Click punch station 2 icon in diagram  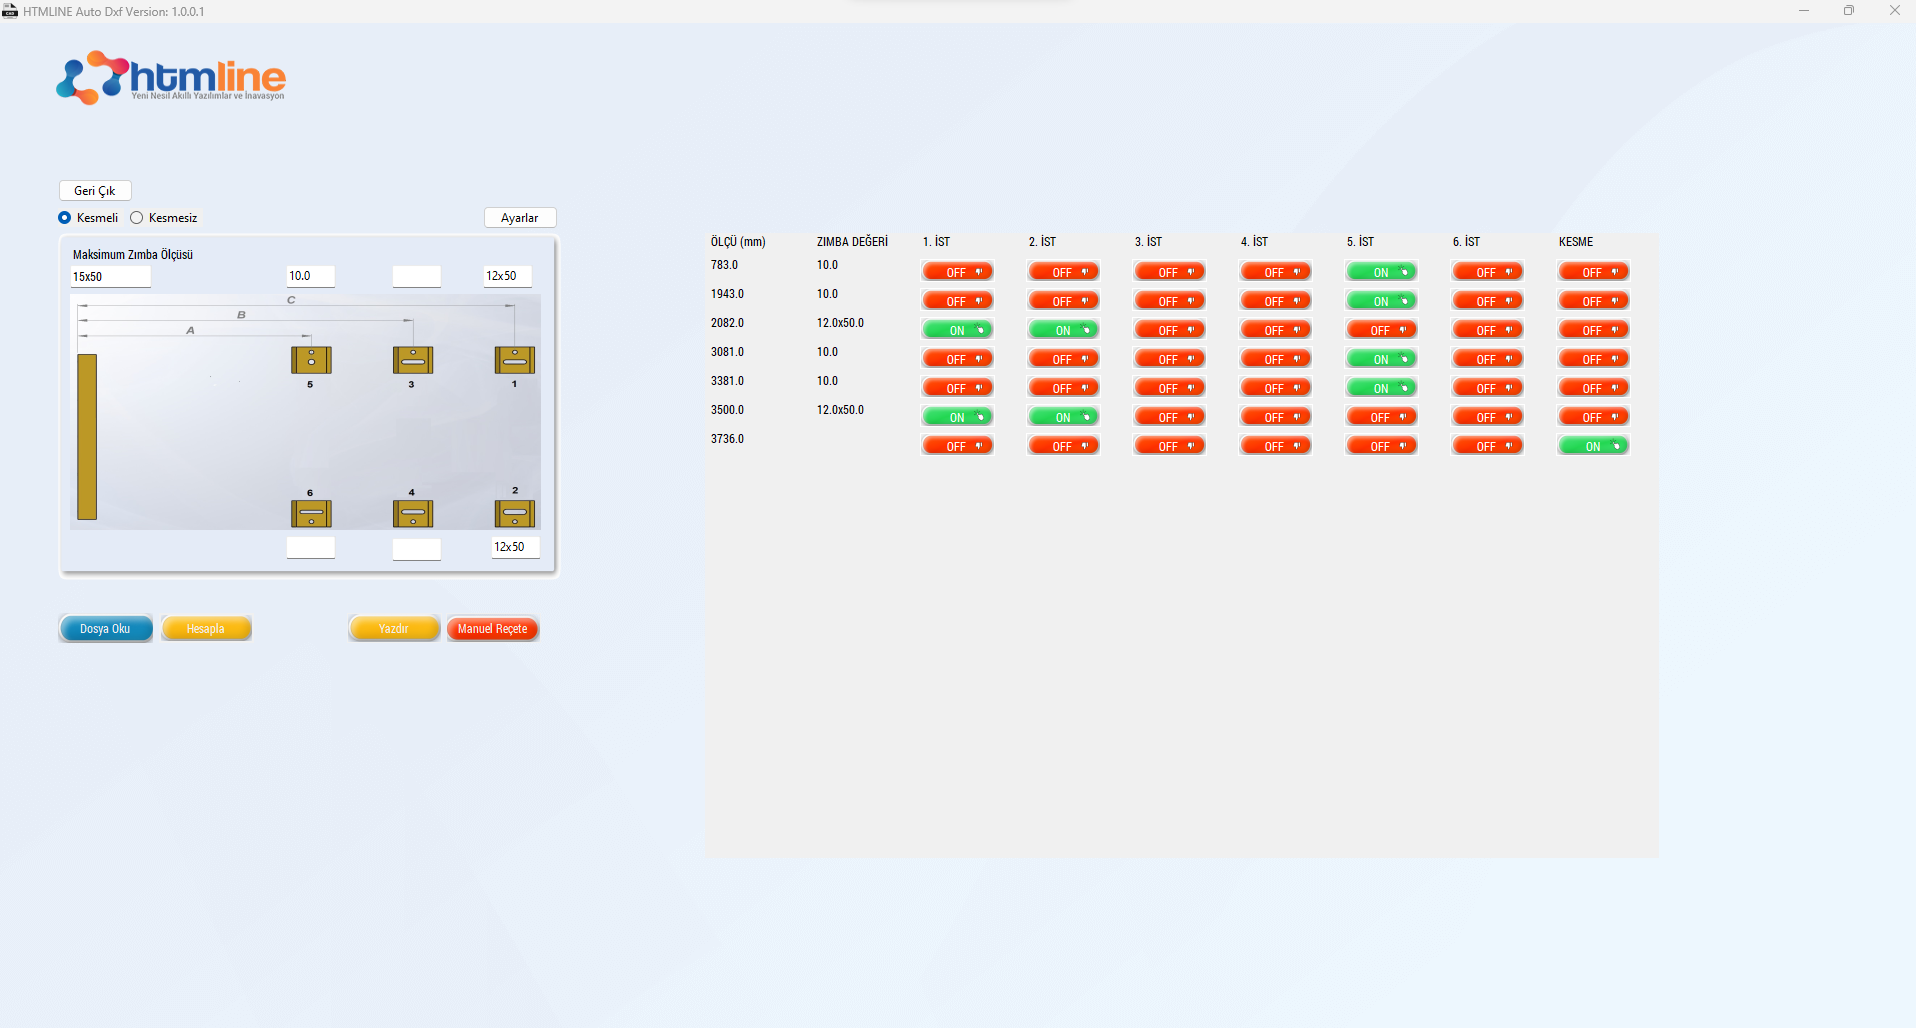[515, 514]
